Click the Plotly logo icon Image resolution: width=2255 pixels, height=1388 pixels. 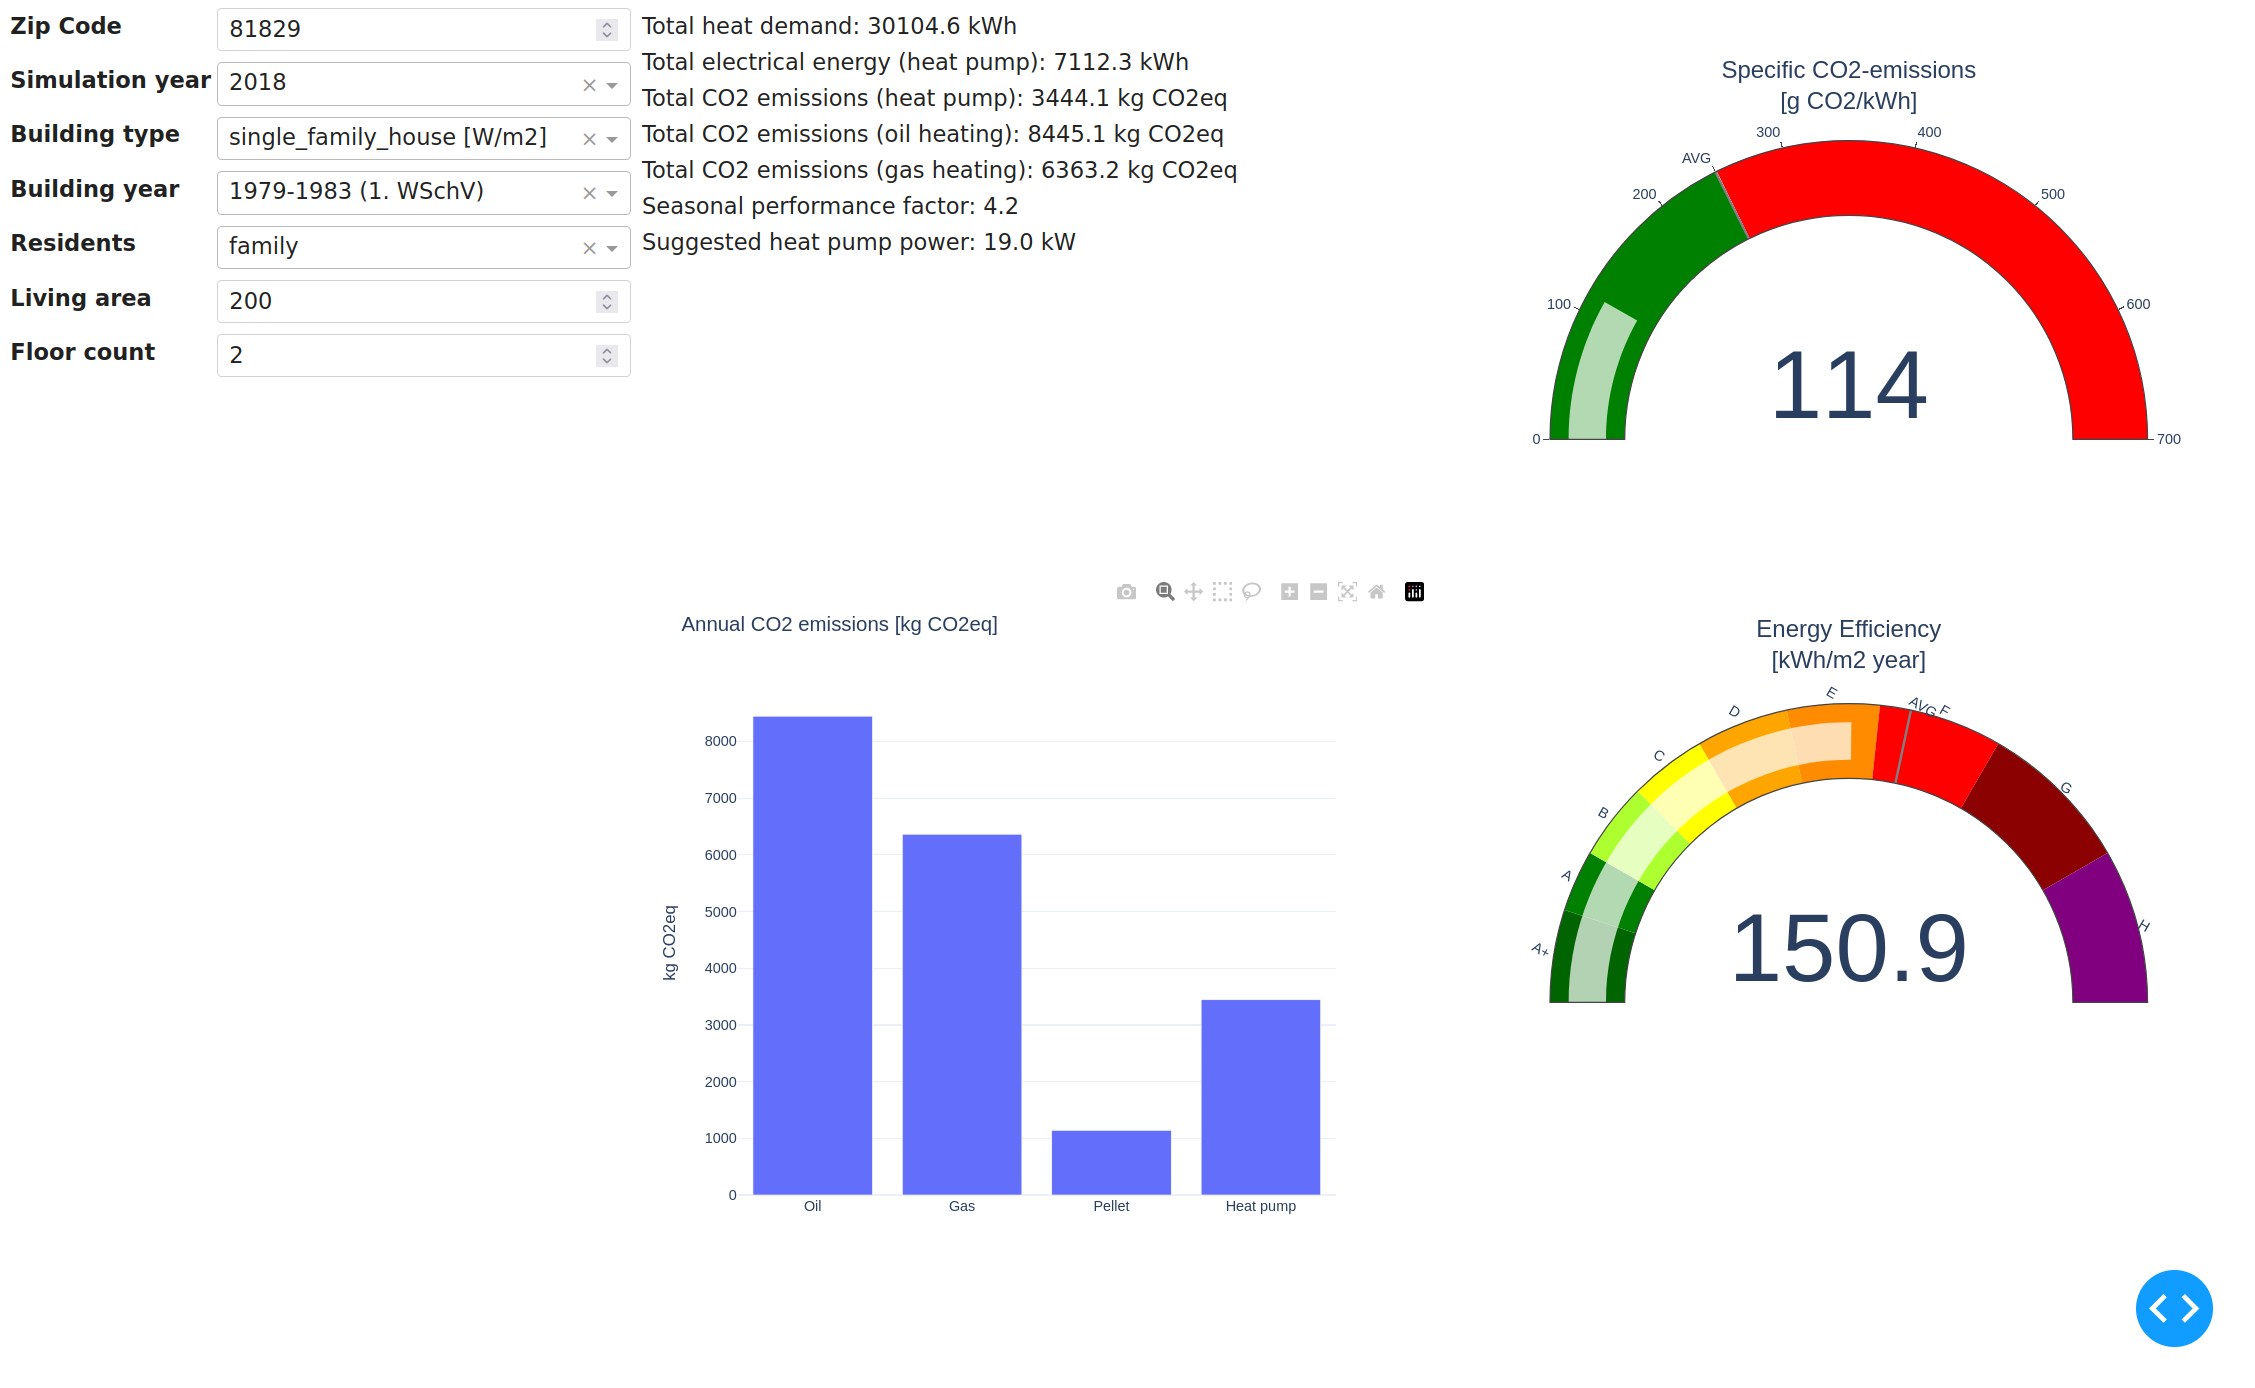point(1414,592)
